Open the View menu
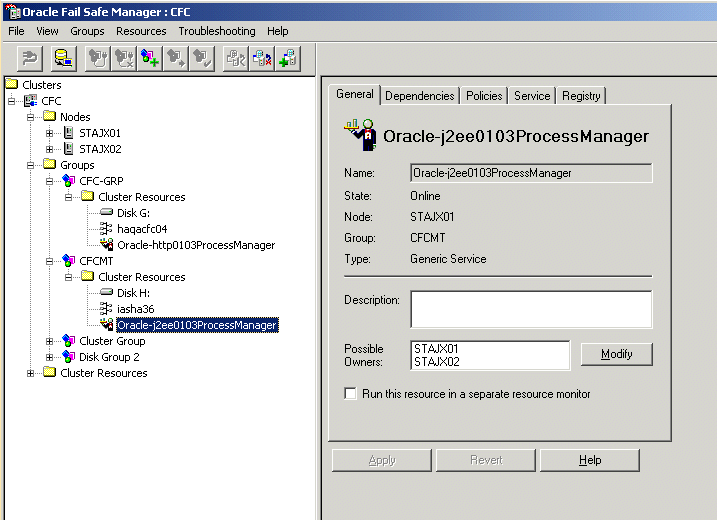The image size is (717, 520). pos(47,31)
